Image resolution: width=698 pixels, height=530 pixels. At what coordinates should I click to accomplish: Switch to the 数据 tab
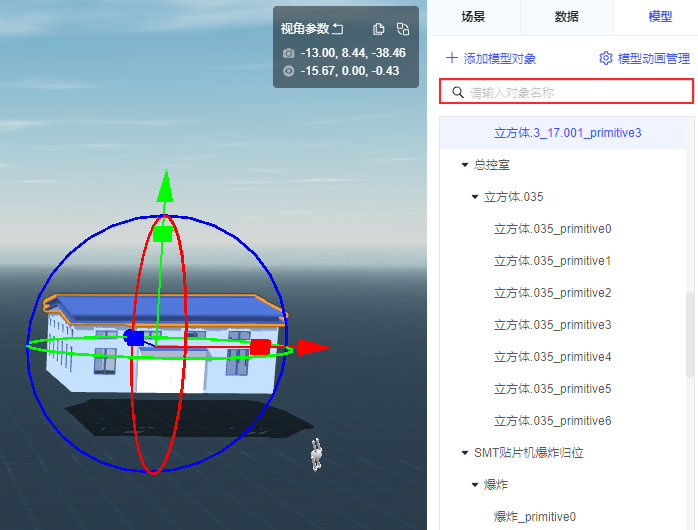coord(567,17)
